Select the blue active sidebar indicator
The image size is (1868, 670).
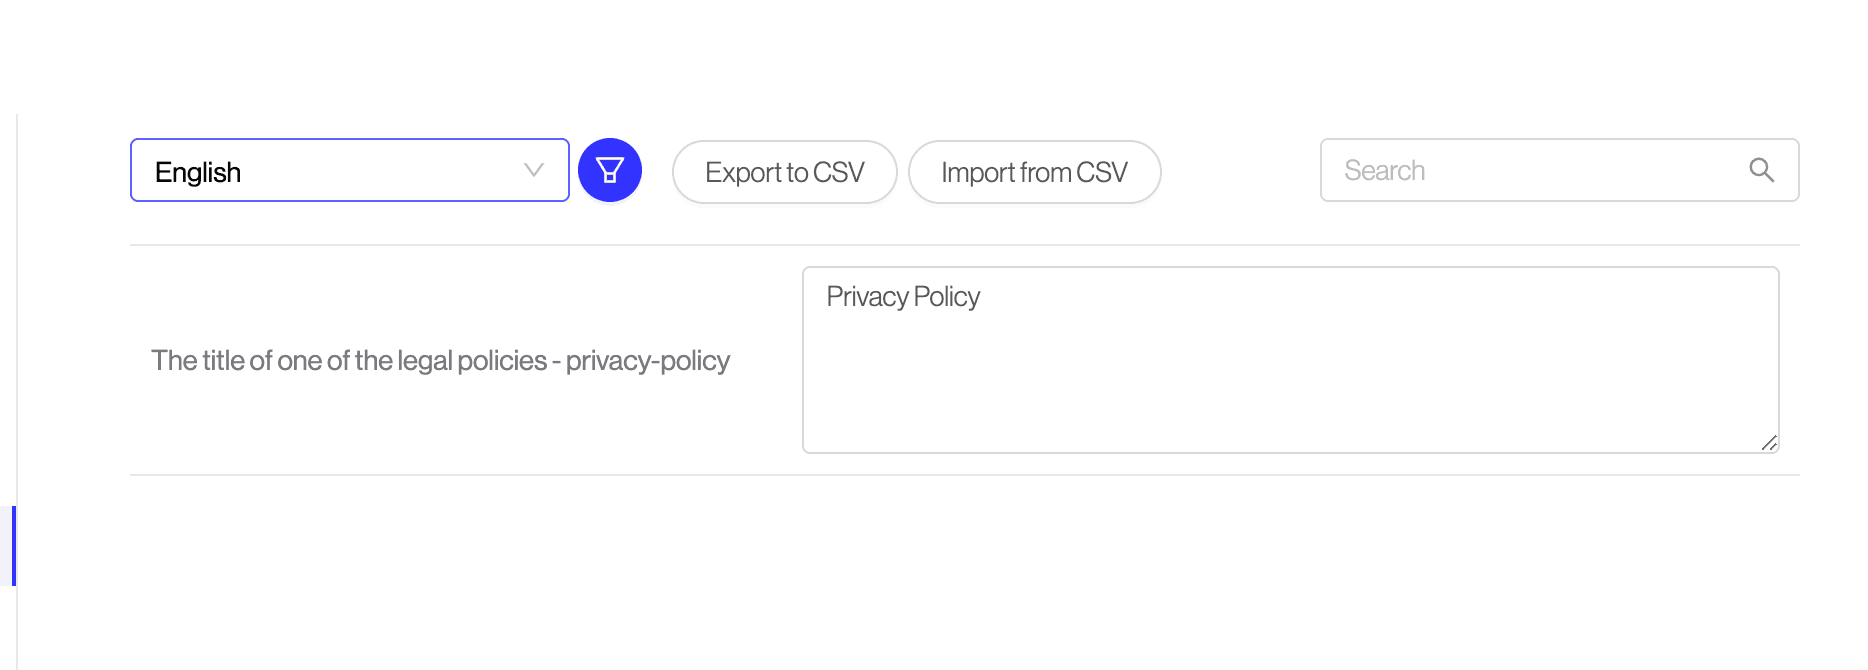tap(14, 546)
